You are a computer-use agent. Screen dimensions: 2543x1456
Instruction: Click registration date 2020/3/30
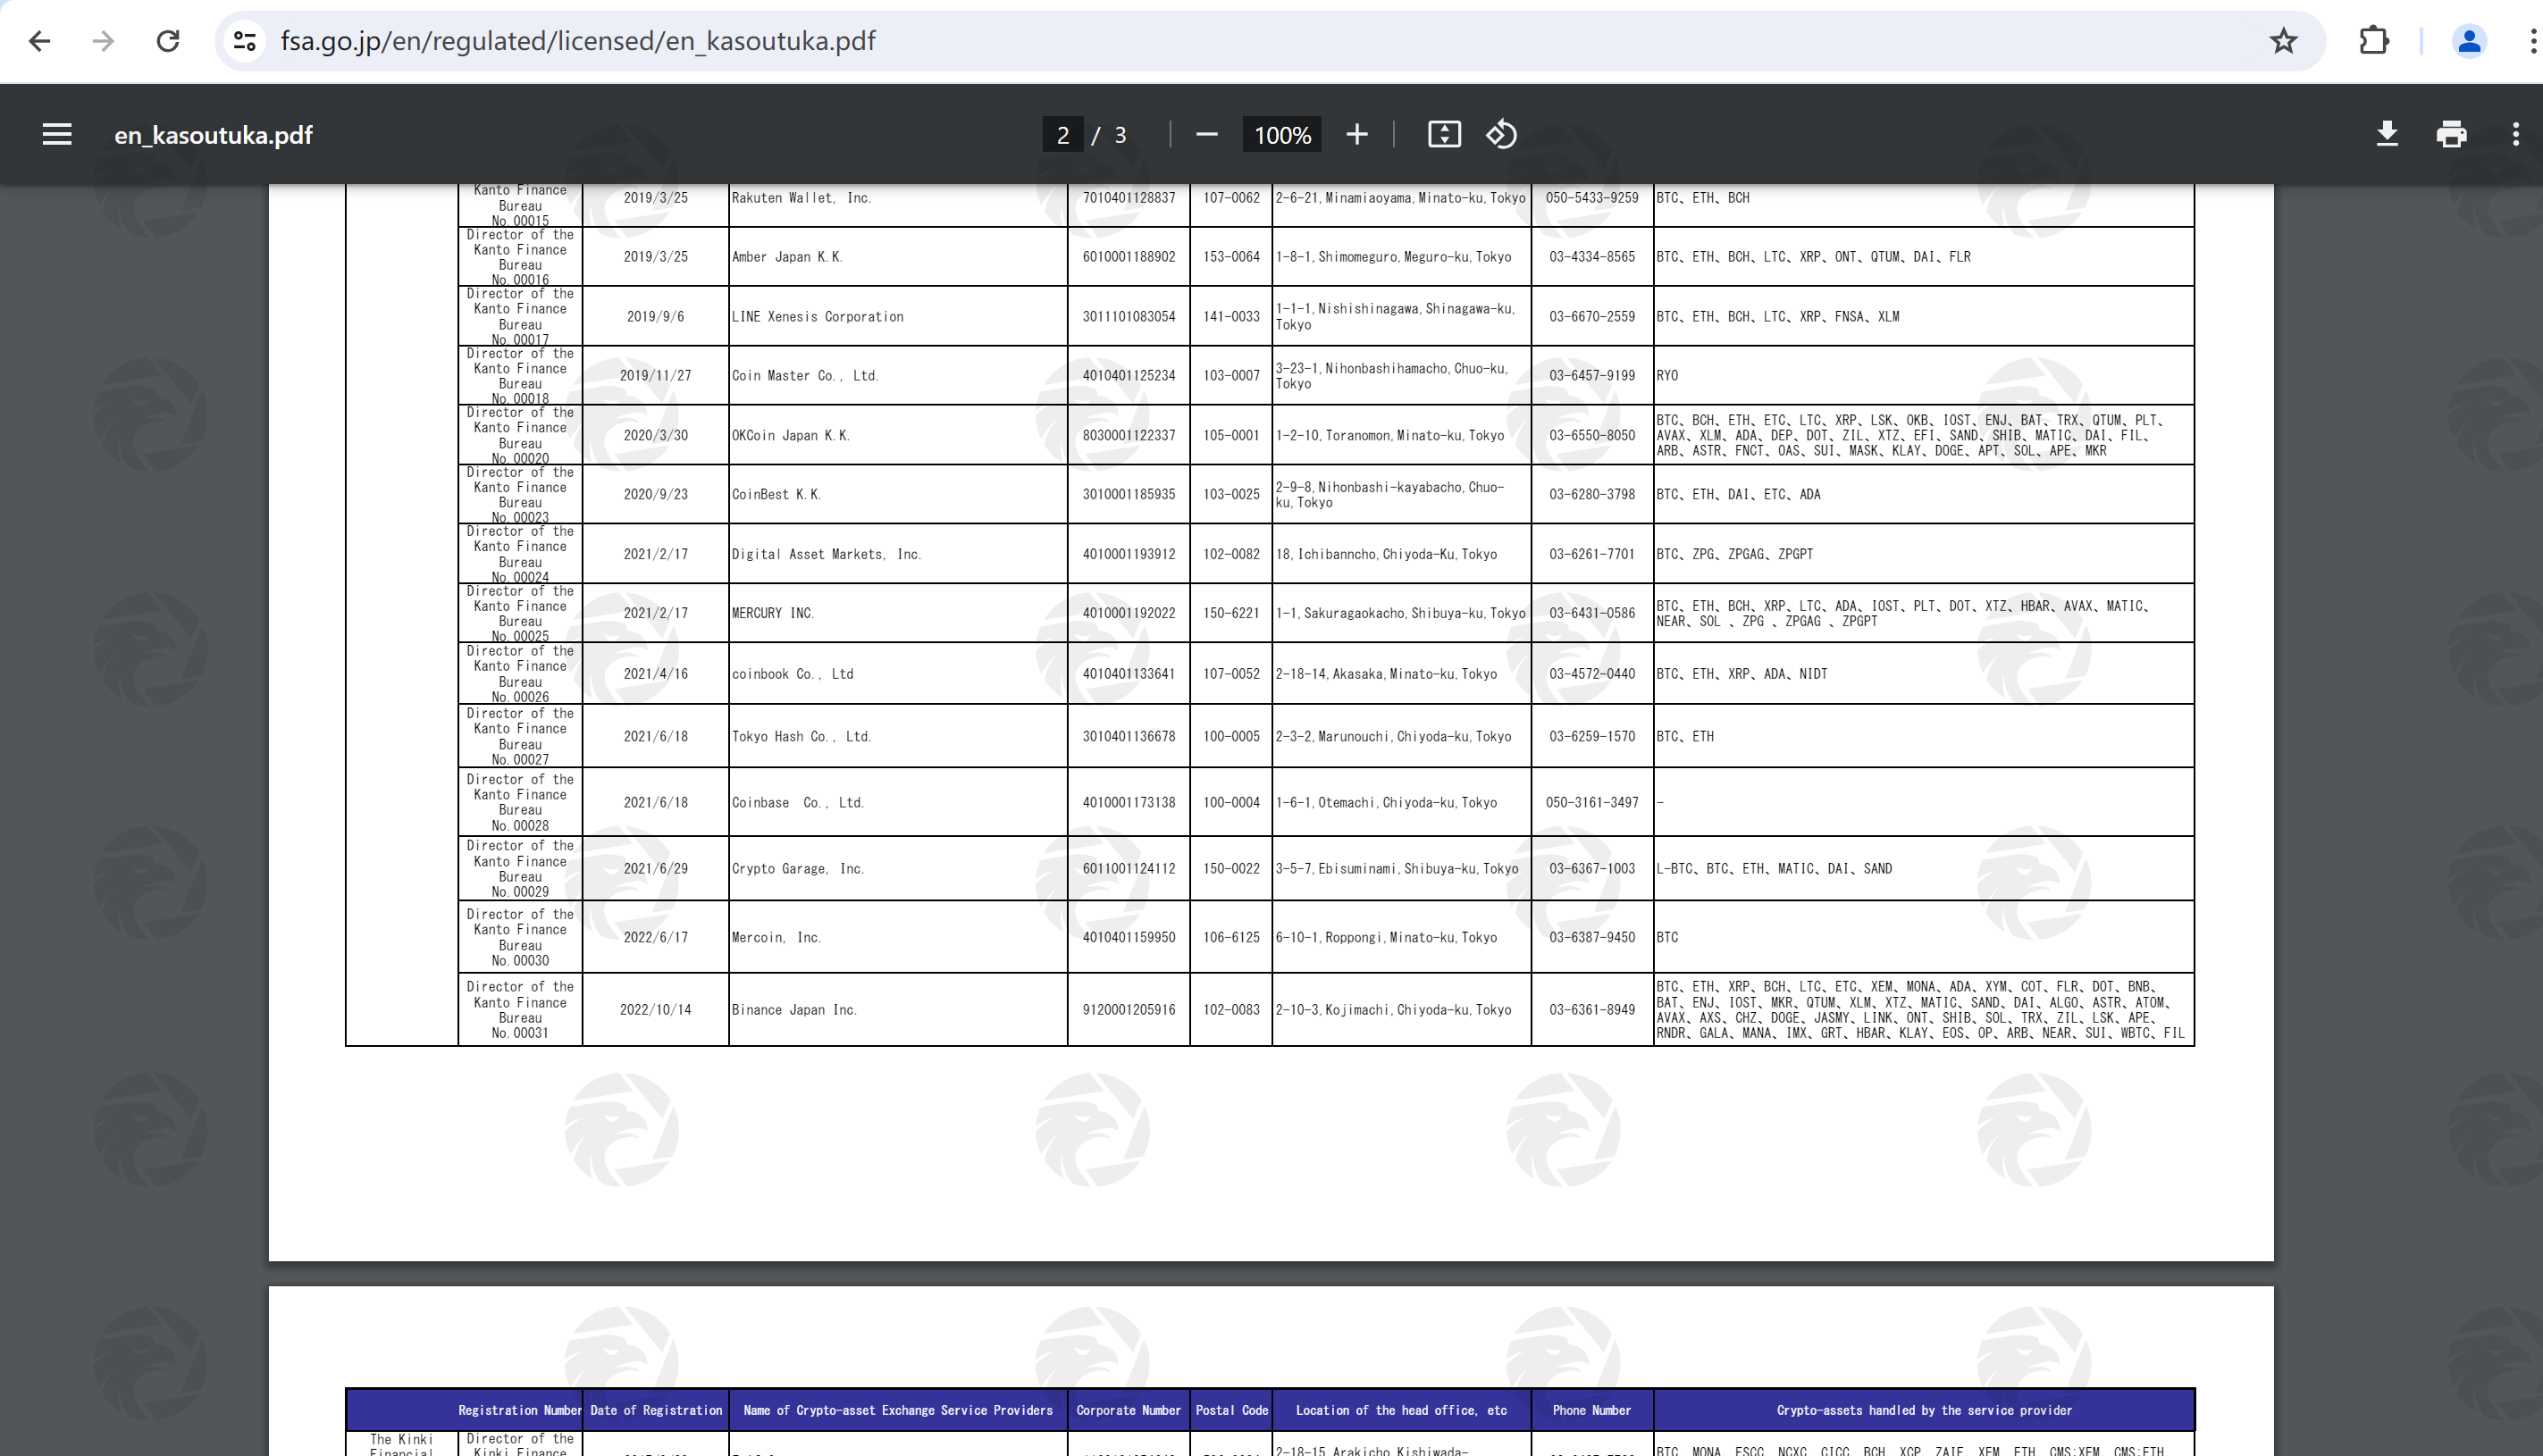pos(655,435)
